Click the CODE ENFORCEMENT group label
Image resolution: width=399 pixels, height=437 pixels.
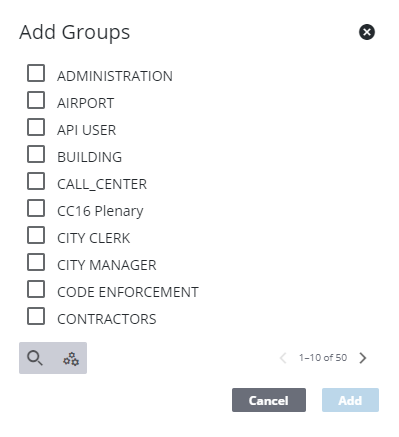(128, 292)
